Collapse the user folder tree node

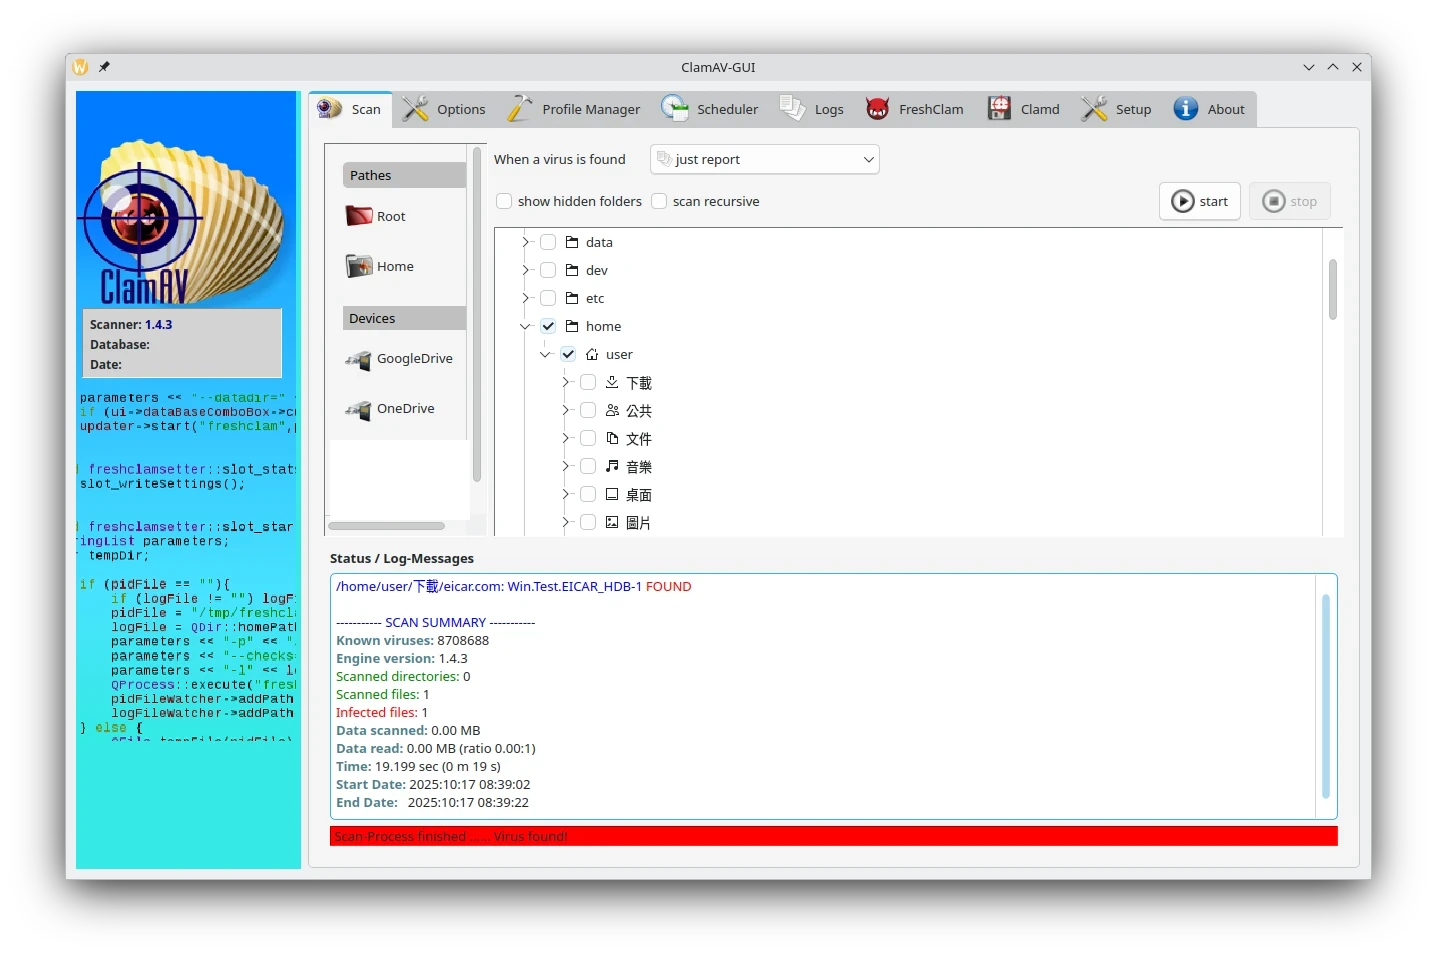(x=545, y=354)
